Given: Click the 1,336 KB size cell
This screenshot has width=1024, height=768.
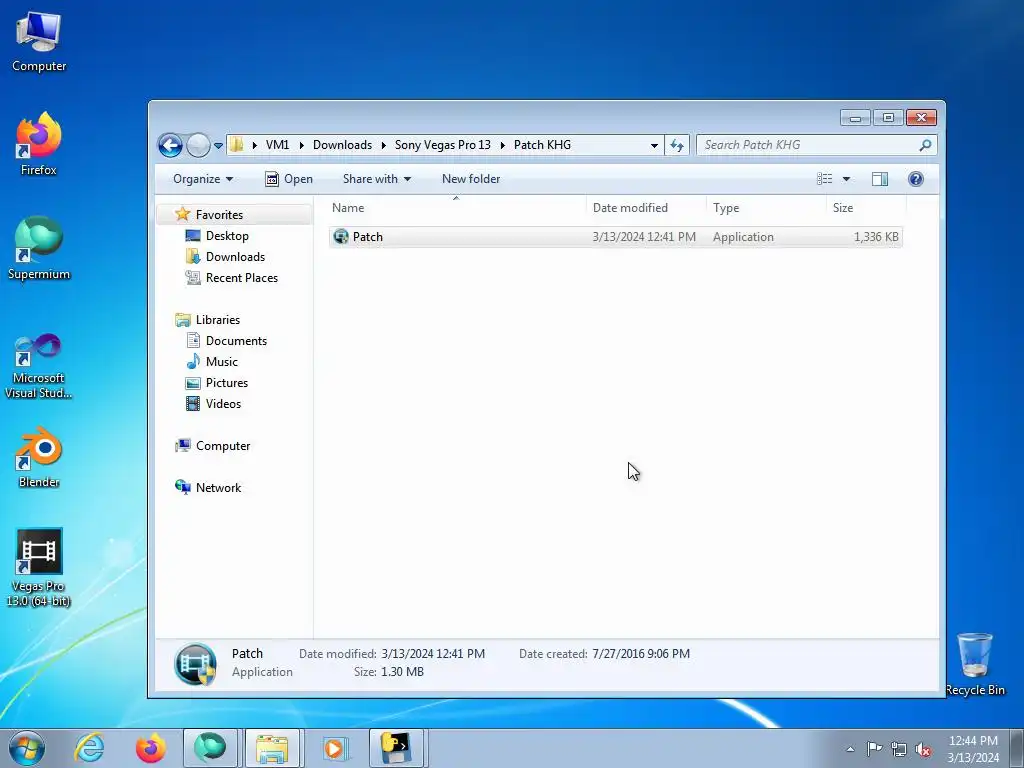Looking at the screenshot, I should pyautogui.click(x=876, y=237).
